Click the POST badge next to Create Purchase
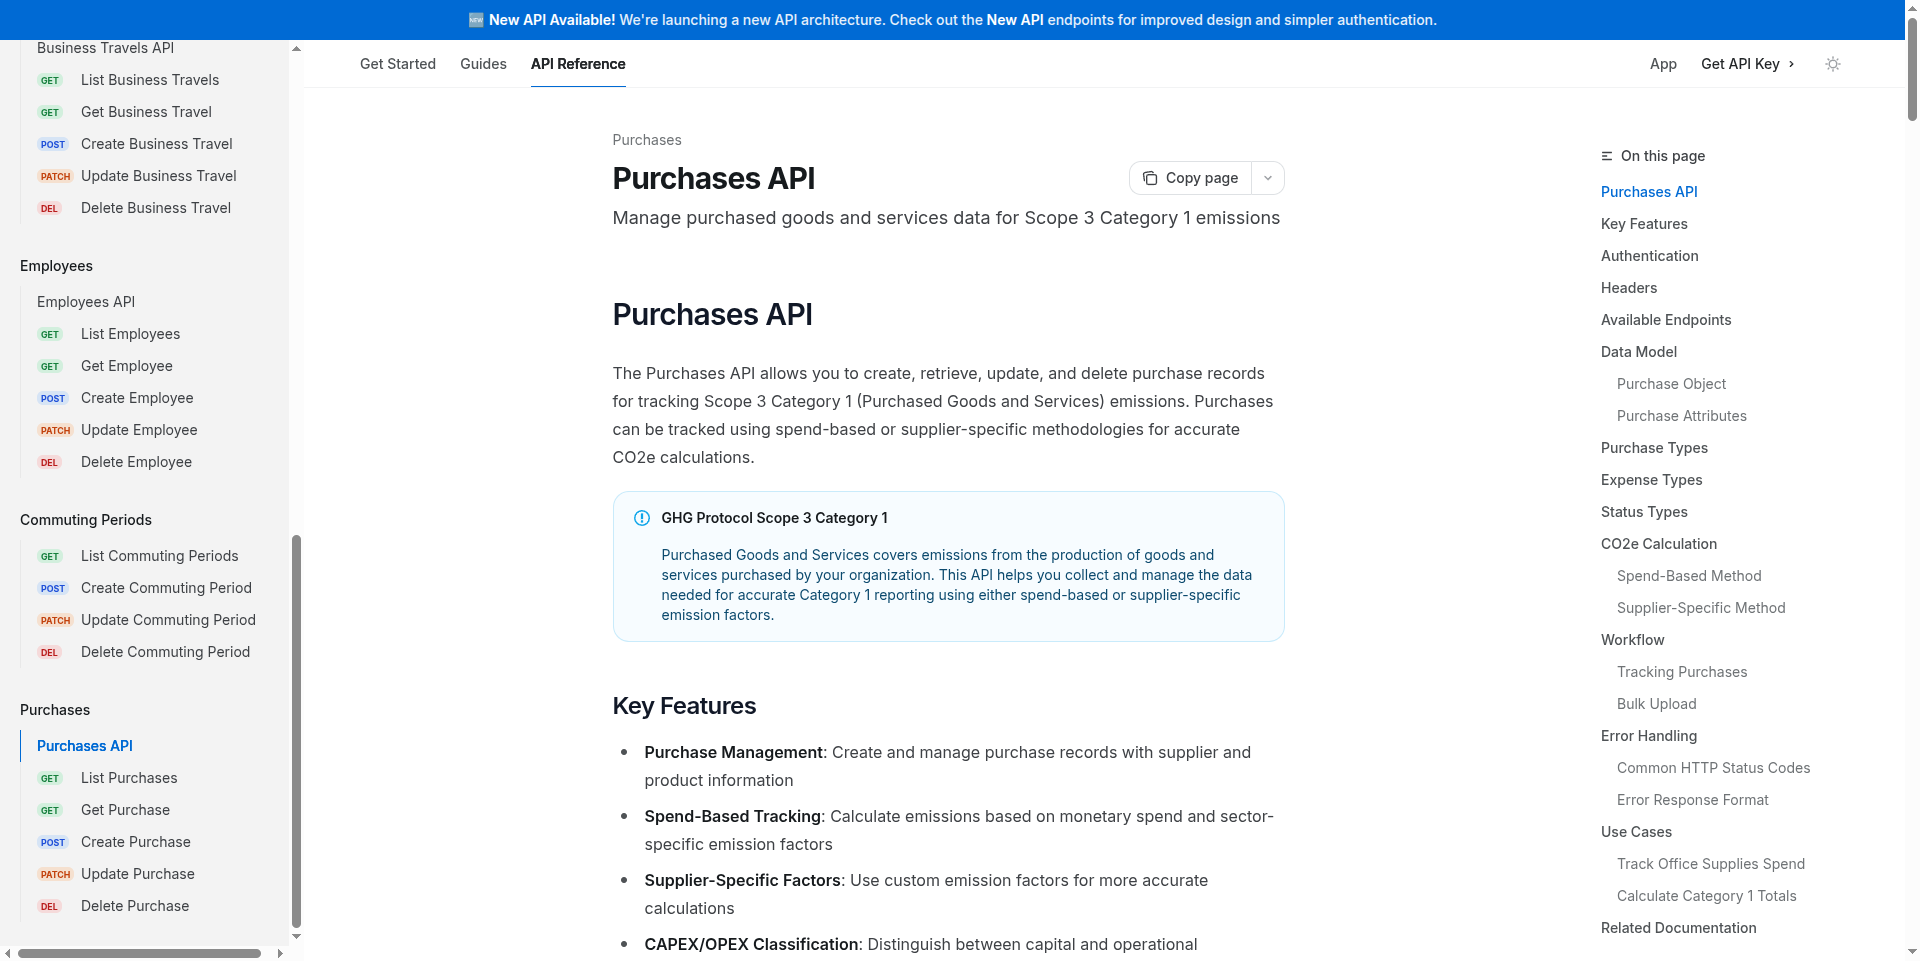This screenshot has height=961, width=1920. pyautogui.click(x=52, y=842)
